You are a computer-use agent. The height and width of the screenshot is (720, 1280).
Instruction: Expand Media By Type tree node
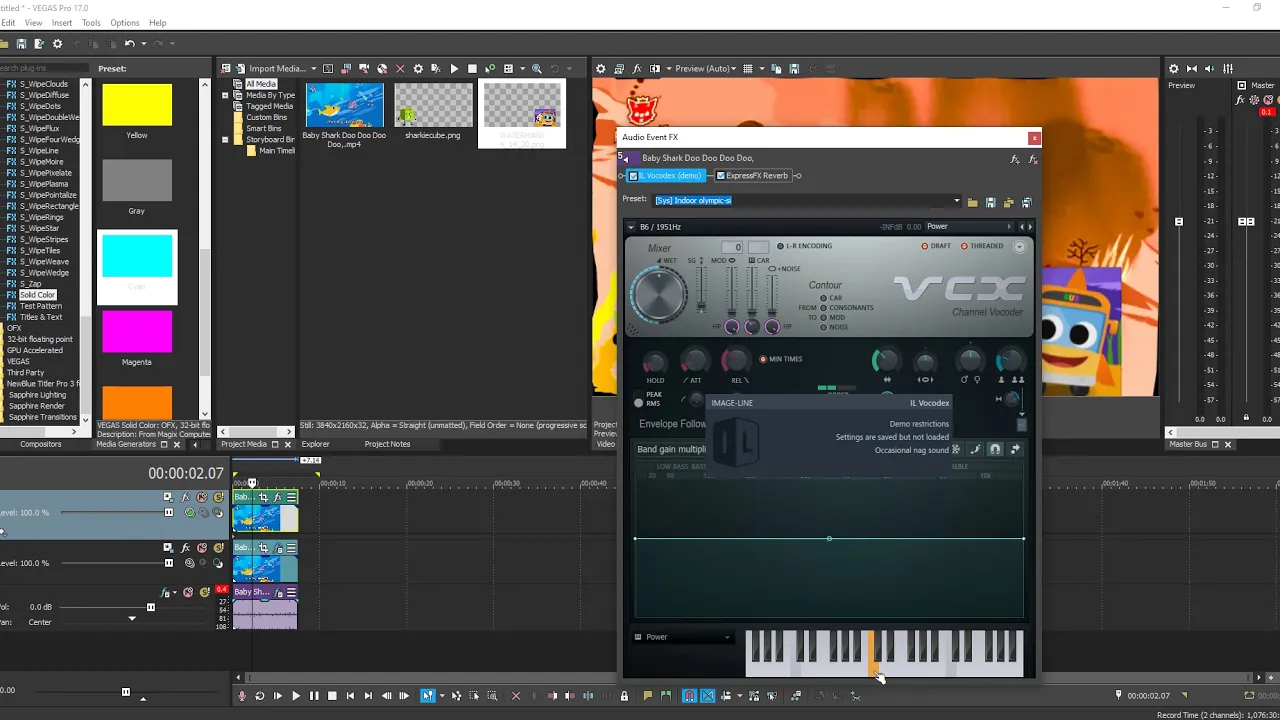tap(225, 96)
